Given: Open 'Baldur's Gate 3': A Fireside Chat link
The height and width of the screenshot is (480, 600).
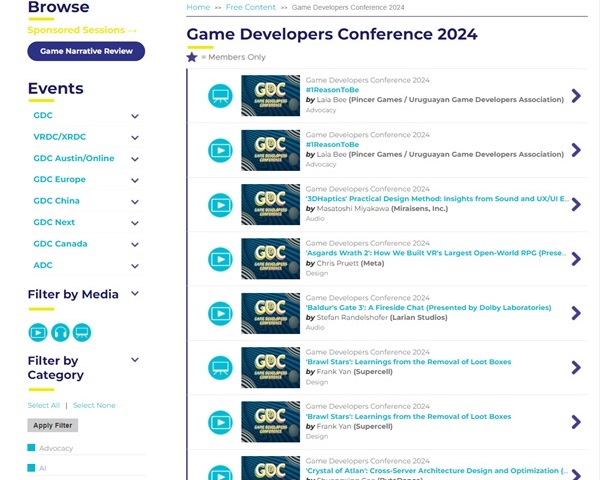Looking at the screenshot, I should pos(428,307).
